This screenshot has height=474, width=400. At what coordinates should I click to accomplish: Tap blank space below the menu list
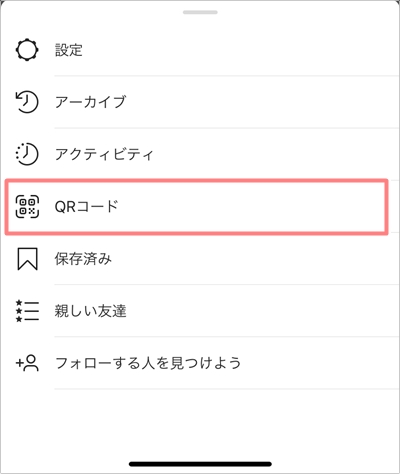point(200,423)
